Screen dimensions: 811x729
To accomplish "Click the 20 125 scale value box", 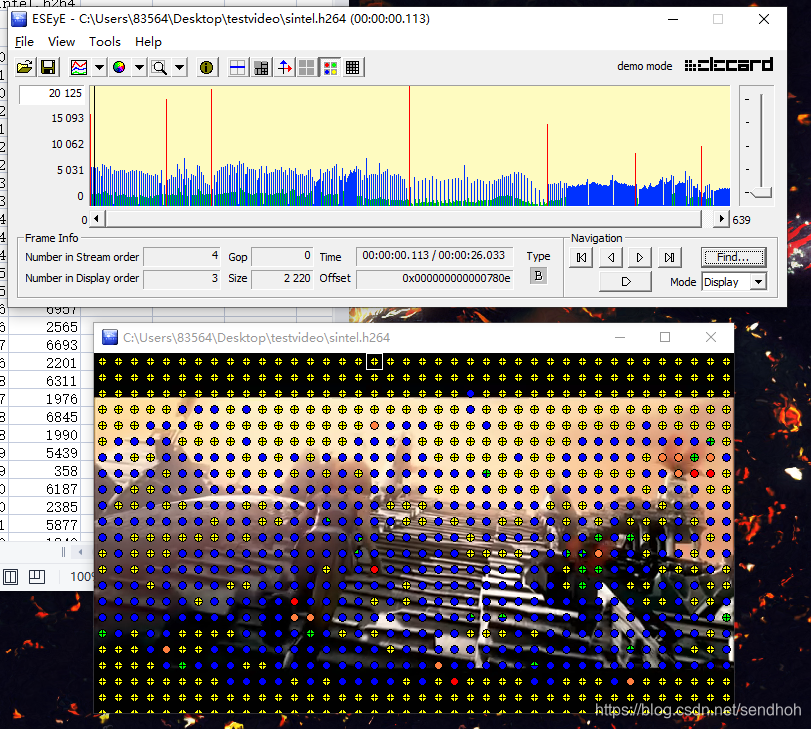I will [x=52, y=94].
